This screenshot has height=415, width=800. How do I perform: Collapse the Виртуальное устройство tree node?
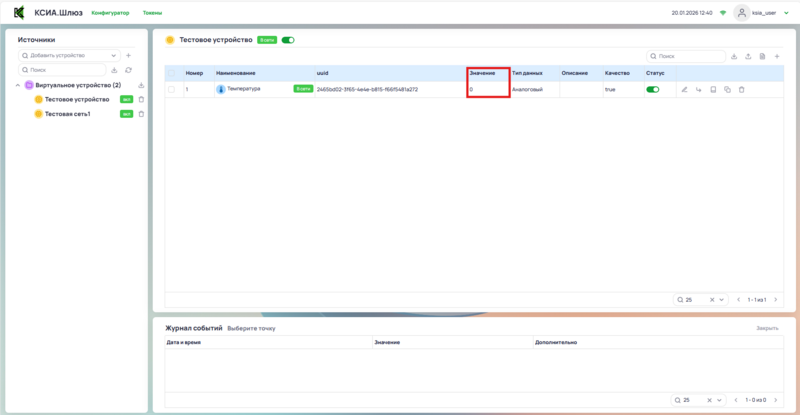click(x=18, y=85)
